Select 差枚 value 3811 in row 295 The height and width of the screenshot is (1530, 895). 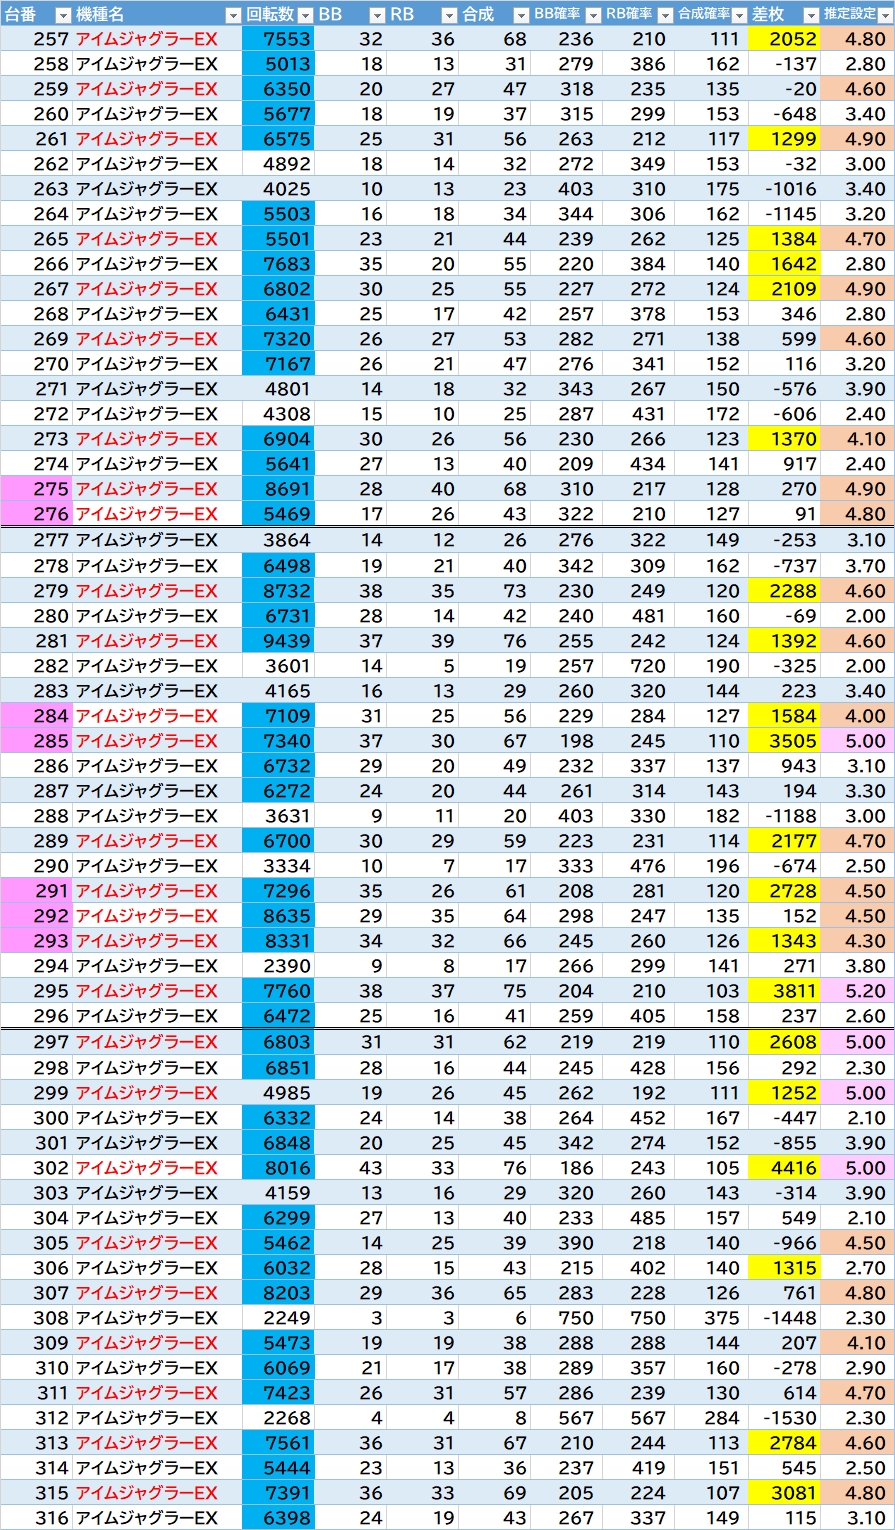click(783, 991)
